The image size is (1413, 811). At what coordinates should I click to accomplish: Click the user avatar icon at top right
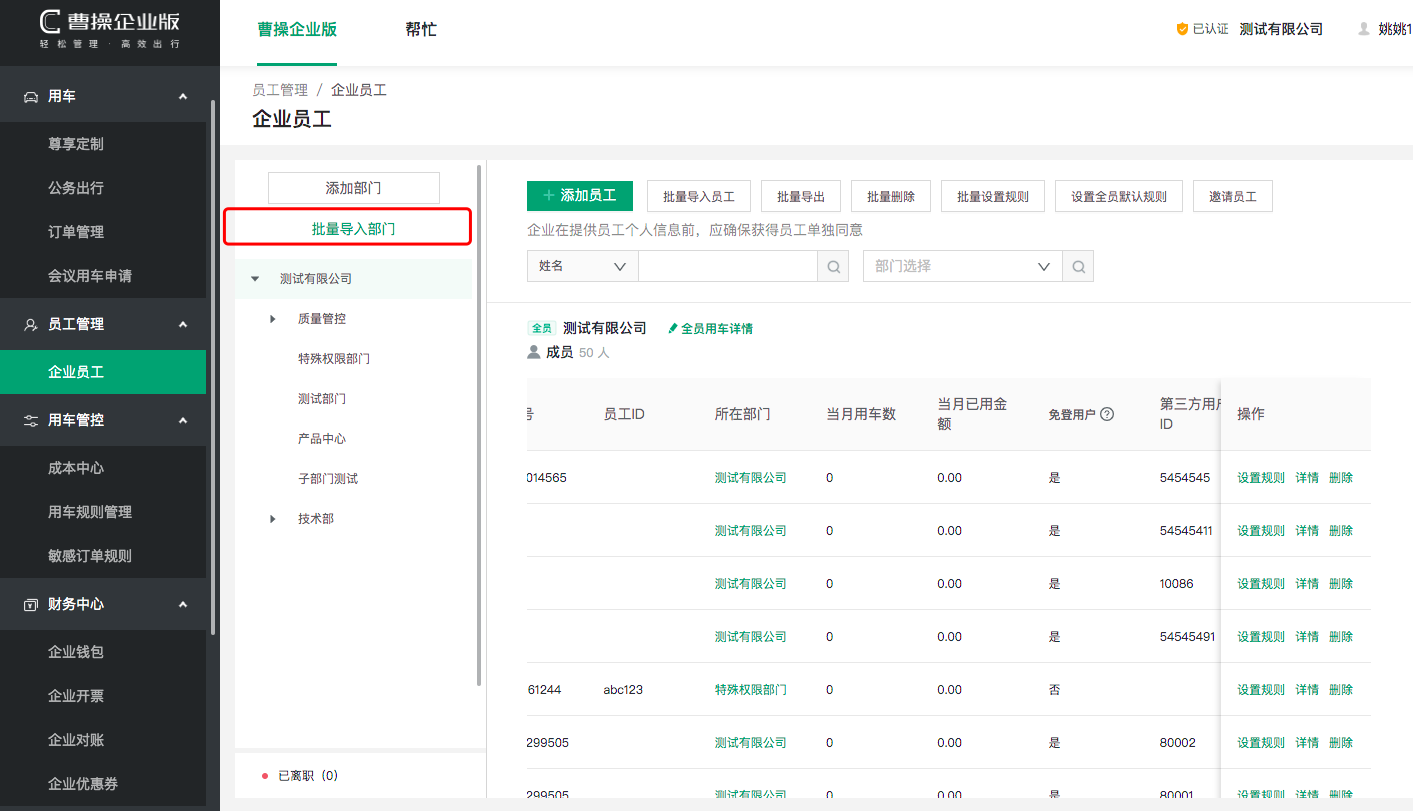[x=1363, y=30]
